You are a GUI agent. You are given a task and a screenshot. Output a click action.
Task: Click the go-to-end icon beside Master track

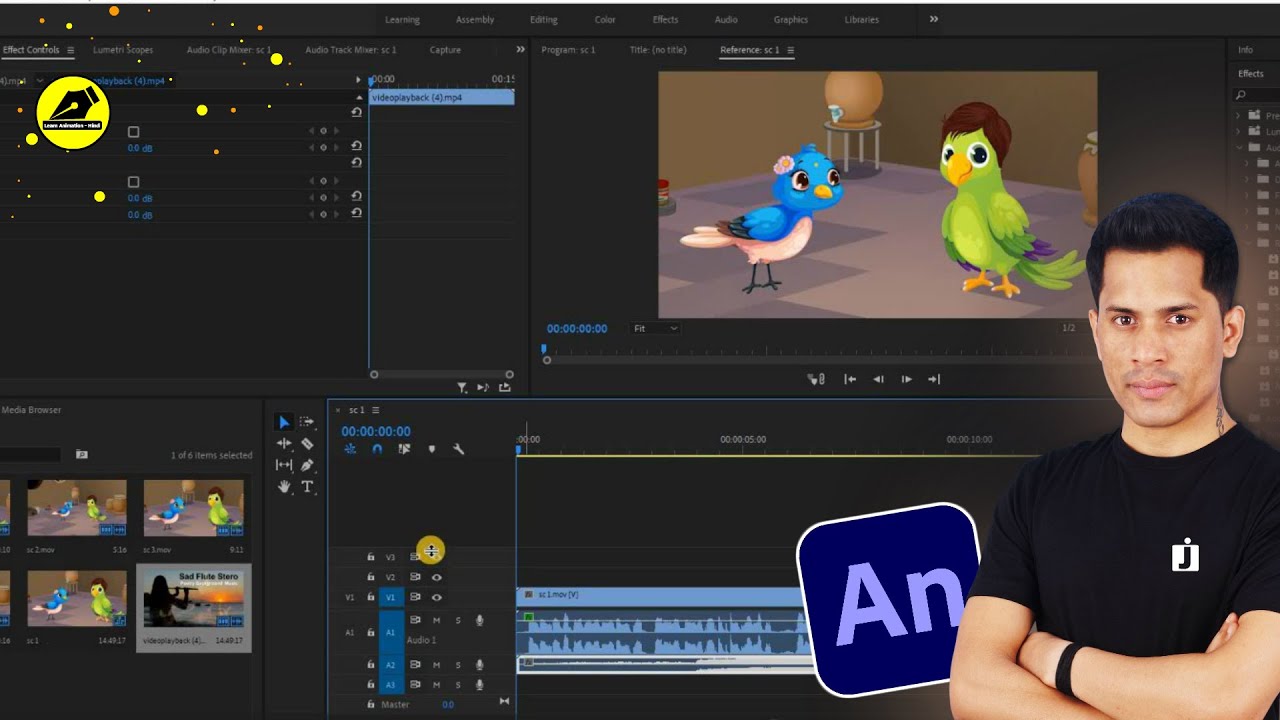pos(504,701)
